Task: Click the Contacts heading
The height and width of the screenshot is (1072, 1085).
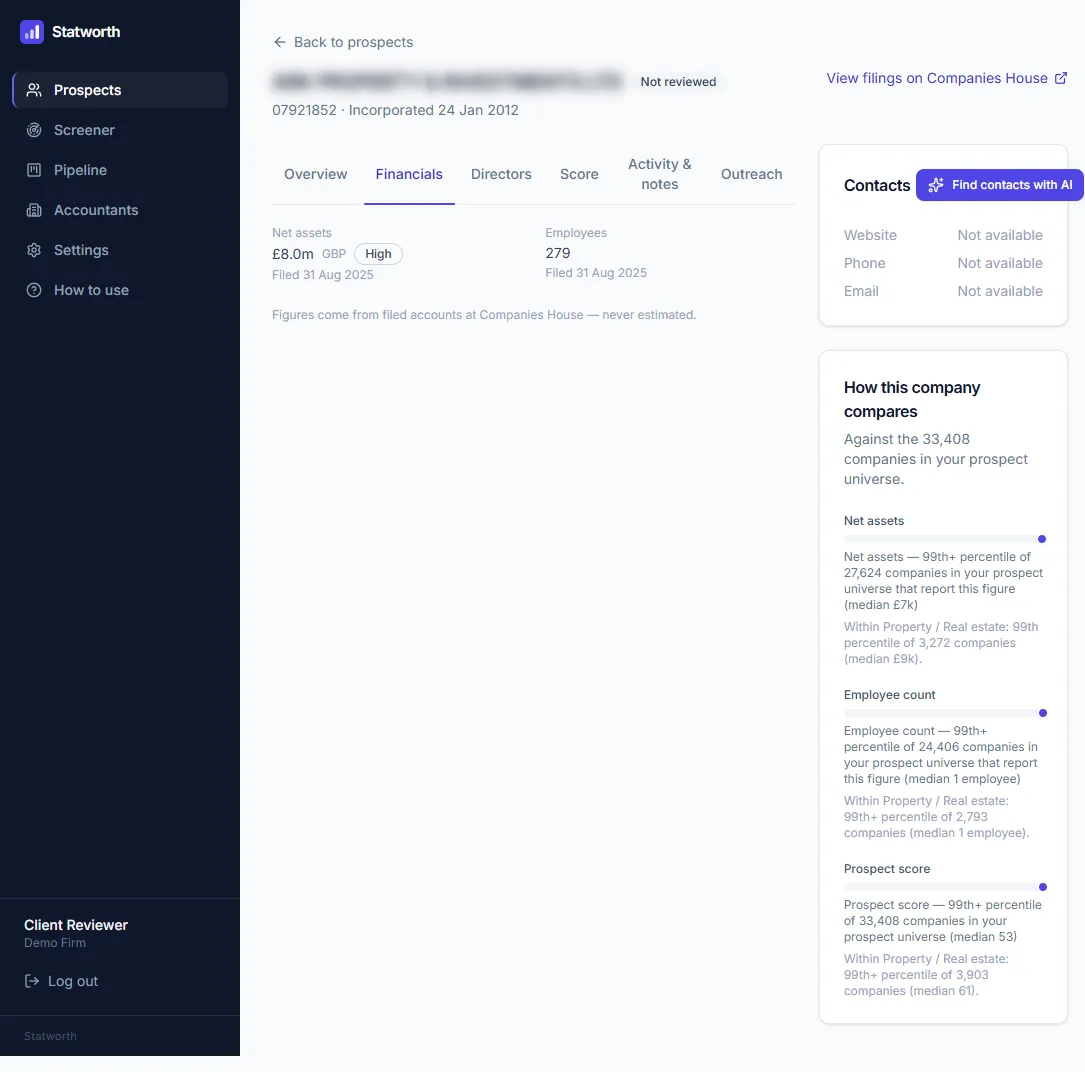Action: coord(877,185)
